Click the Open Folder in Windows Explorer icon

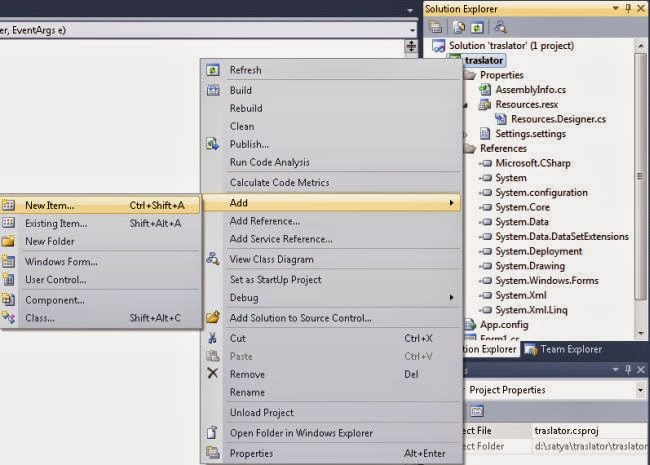212,432
